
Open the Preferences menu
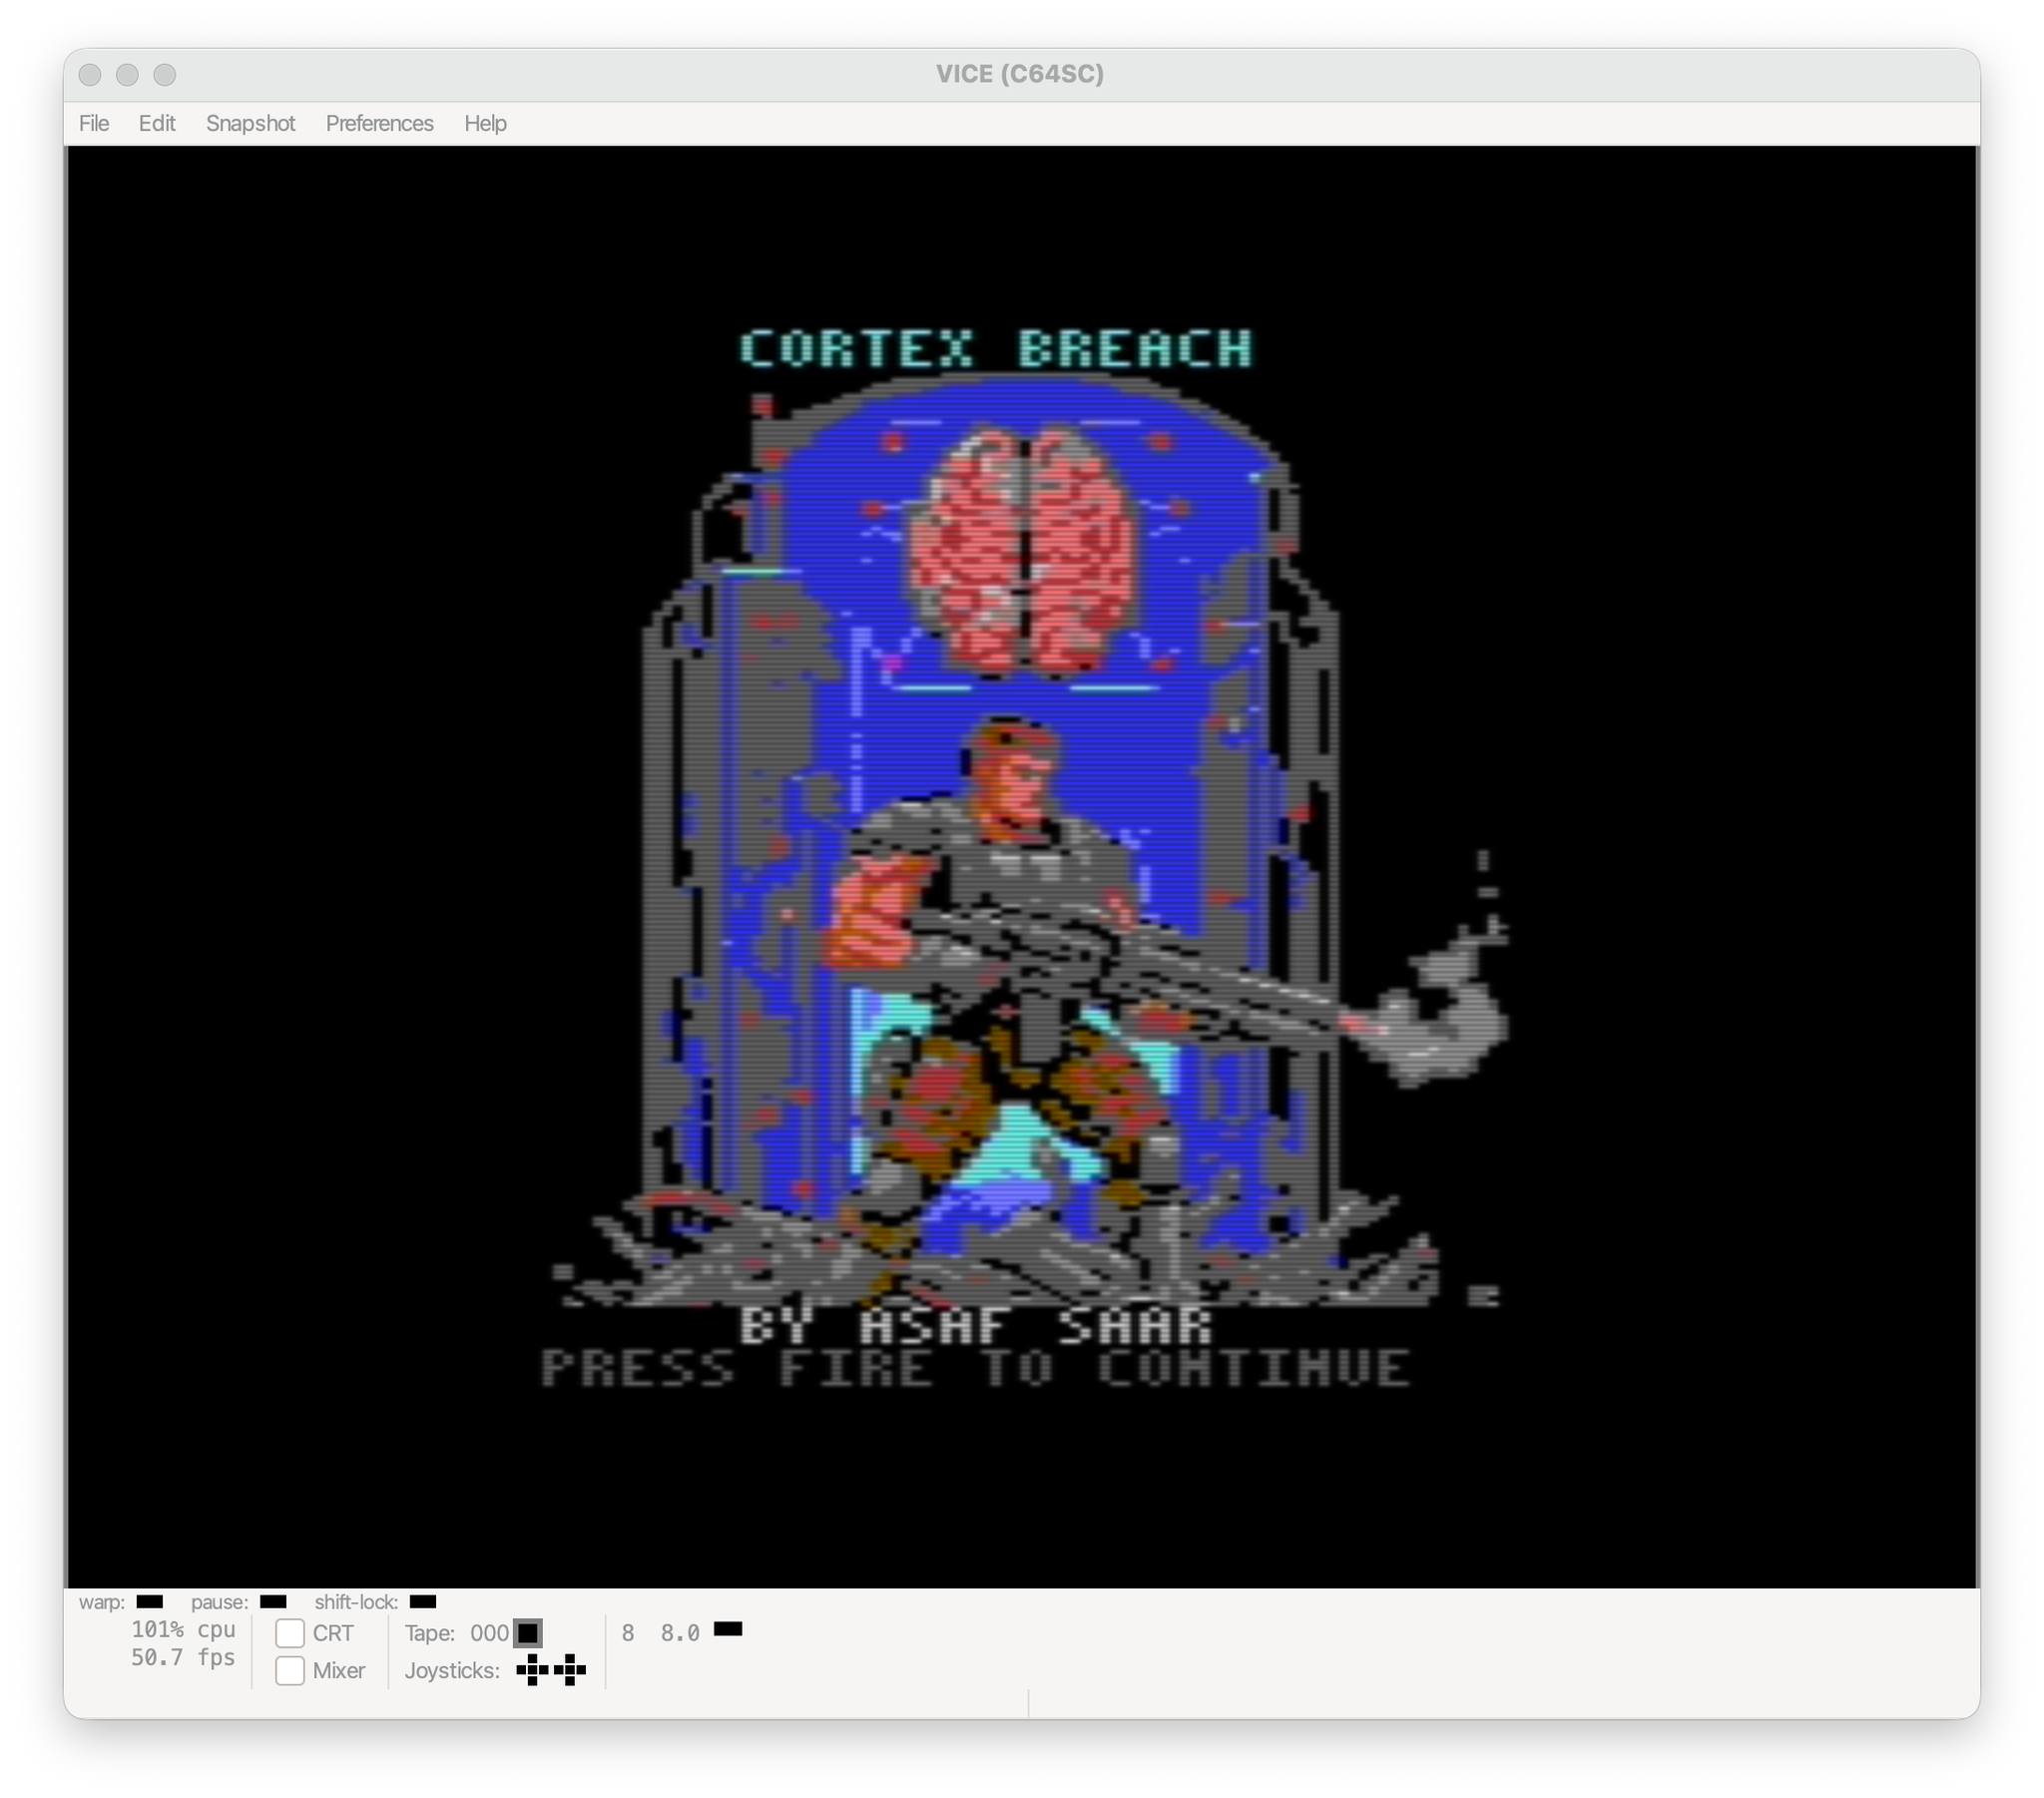pyautogui.click(x=379, y=123)
